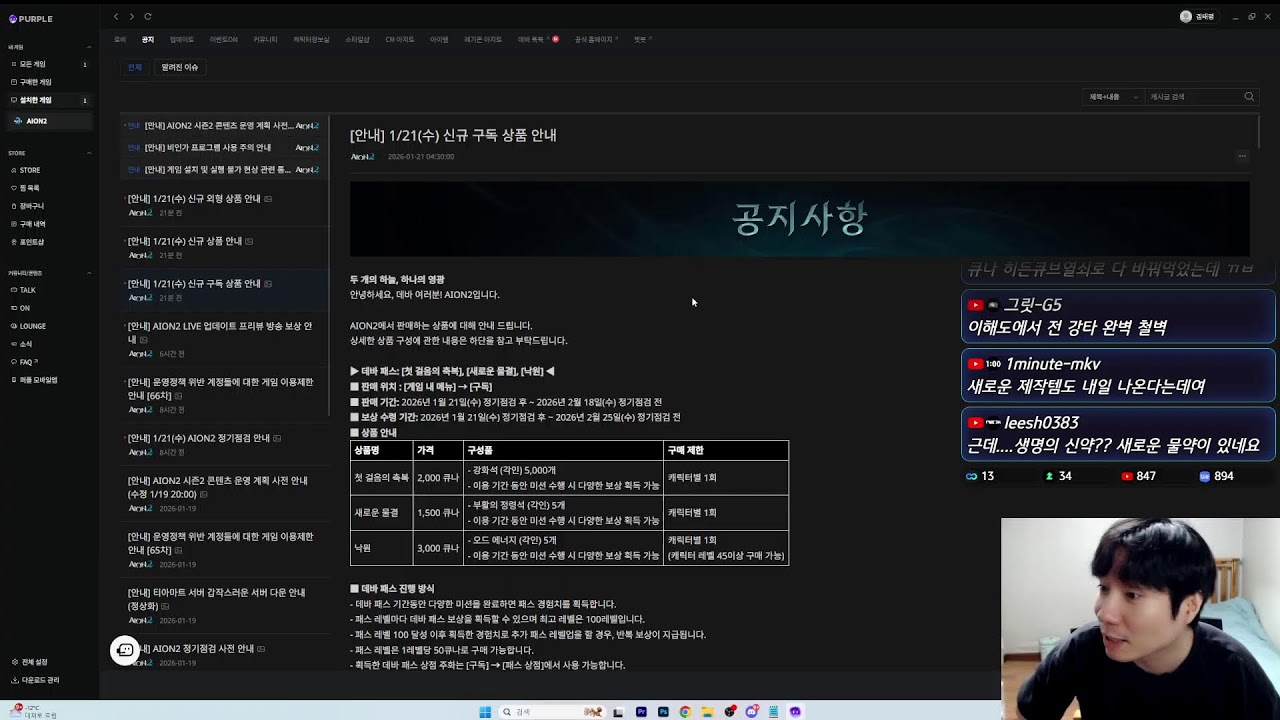Select the 알려진 이슈 filter button
Screen dimensions: 1280x720
[x=180, y=67]
